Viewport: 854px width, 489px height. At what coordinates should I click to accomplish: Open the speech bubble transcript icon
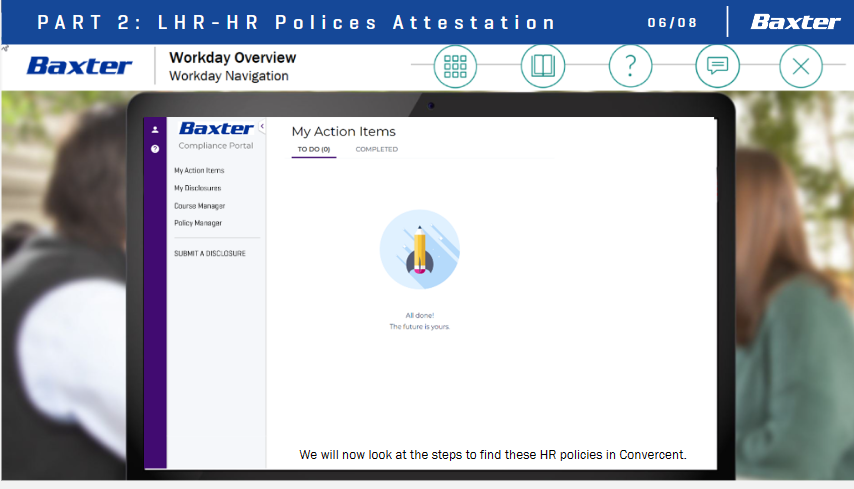[x=717, y=66]
